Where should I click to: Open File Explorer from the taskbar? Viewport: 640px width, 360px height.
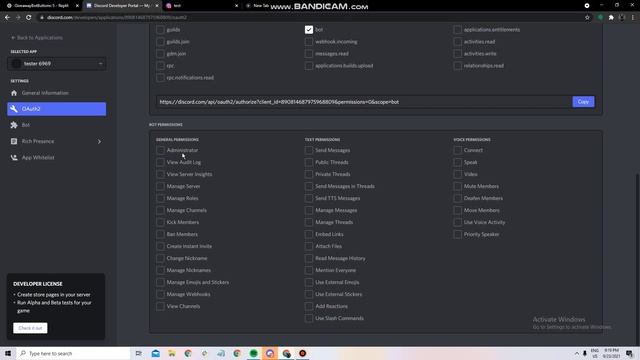pyautogui.click(x=172, y=353)
